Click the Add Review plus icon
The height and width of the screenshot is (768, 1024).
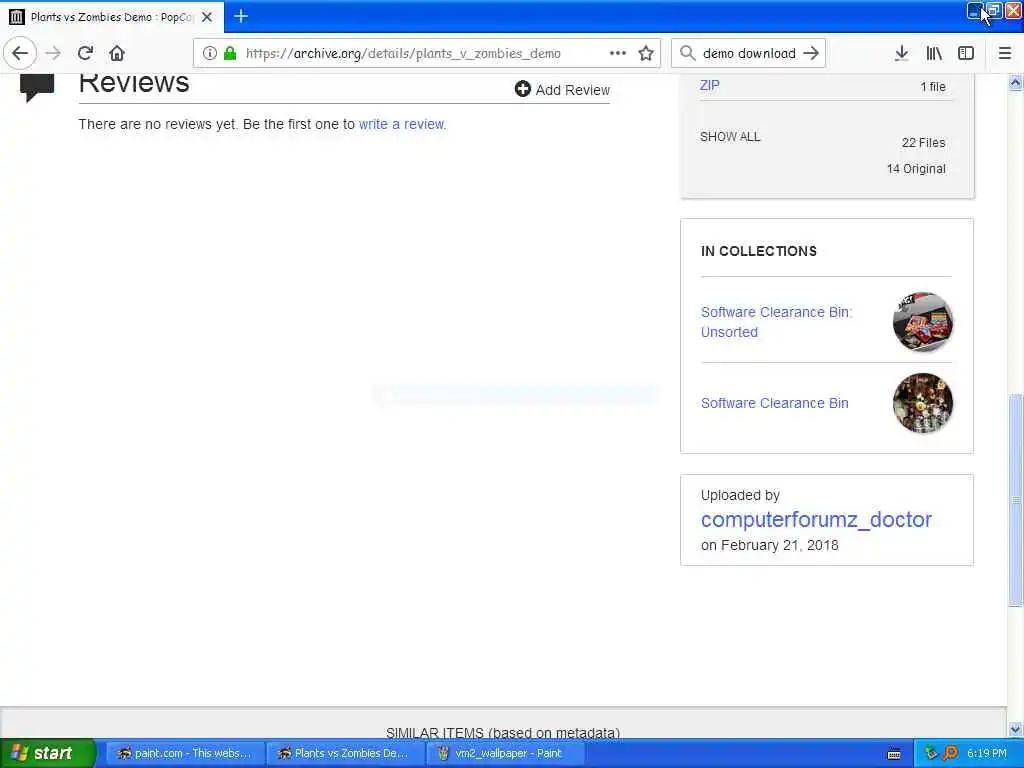[x=522, y=89]
